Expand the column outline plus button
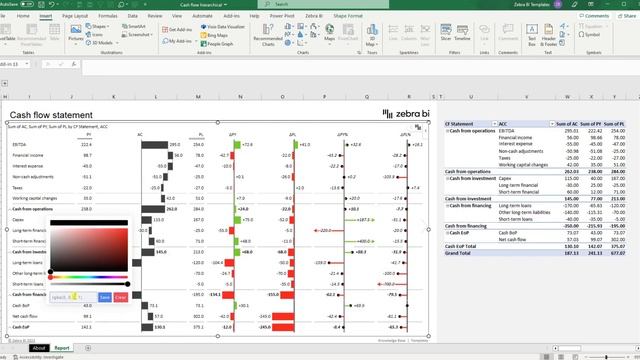 [4, 83]
